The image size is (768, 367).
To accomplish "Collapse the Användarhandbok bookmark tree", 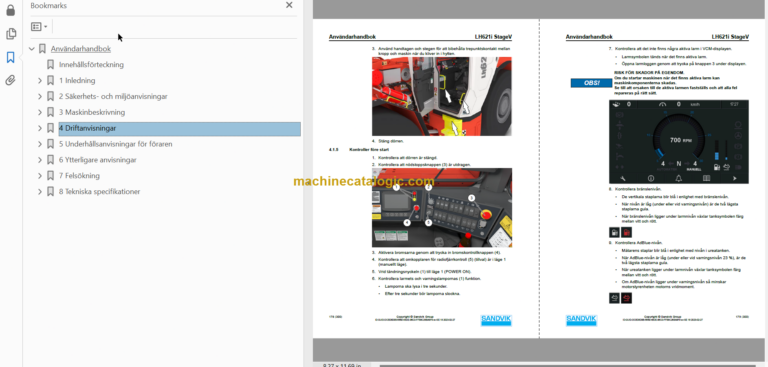I will tap(32, 49).
